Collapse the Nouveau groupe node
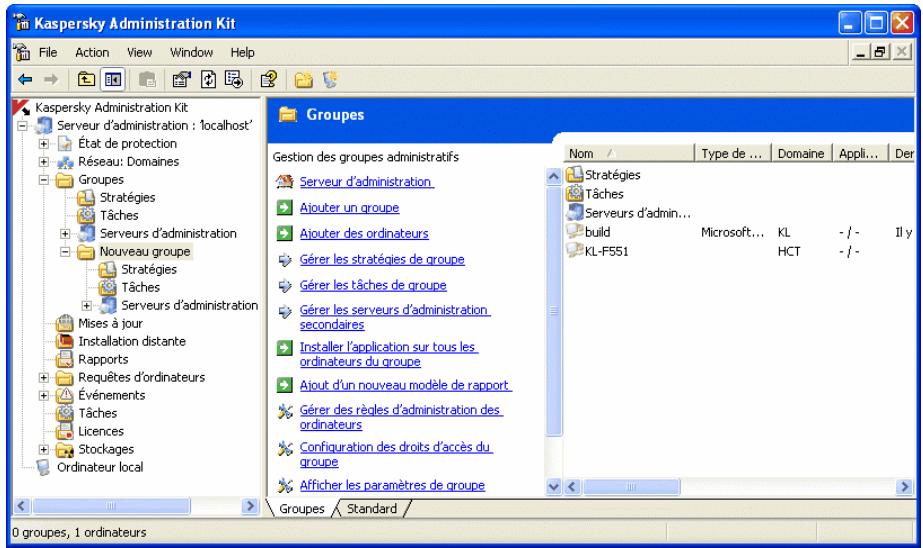Image resolution: width=923 pixels, height=548 pixels. click(x=65, y=252)
